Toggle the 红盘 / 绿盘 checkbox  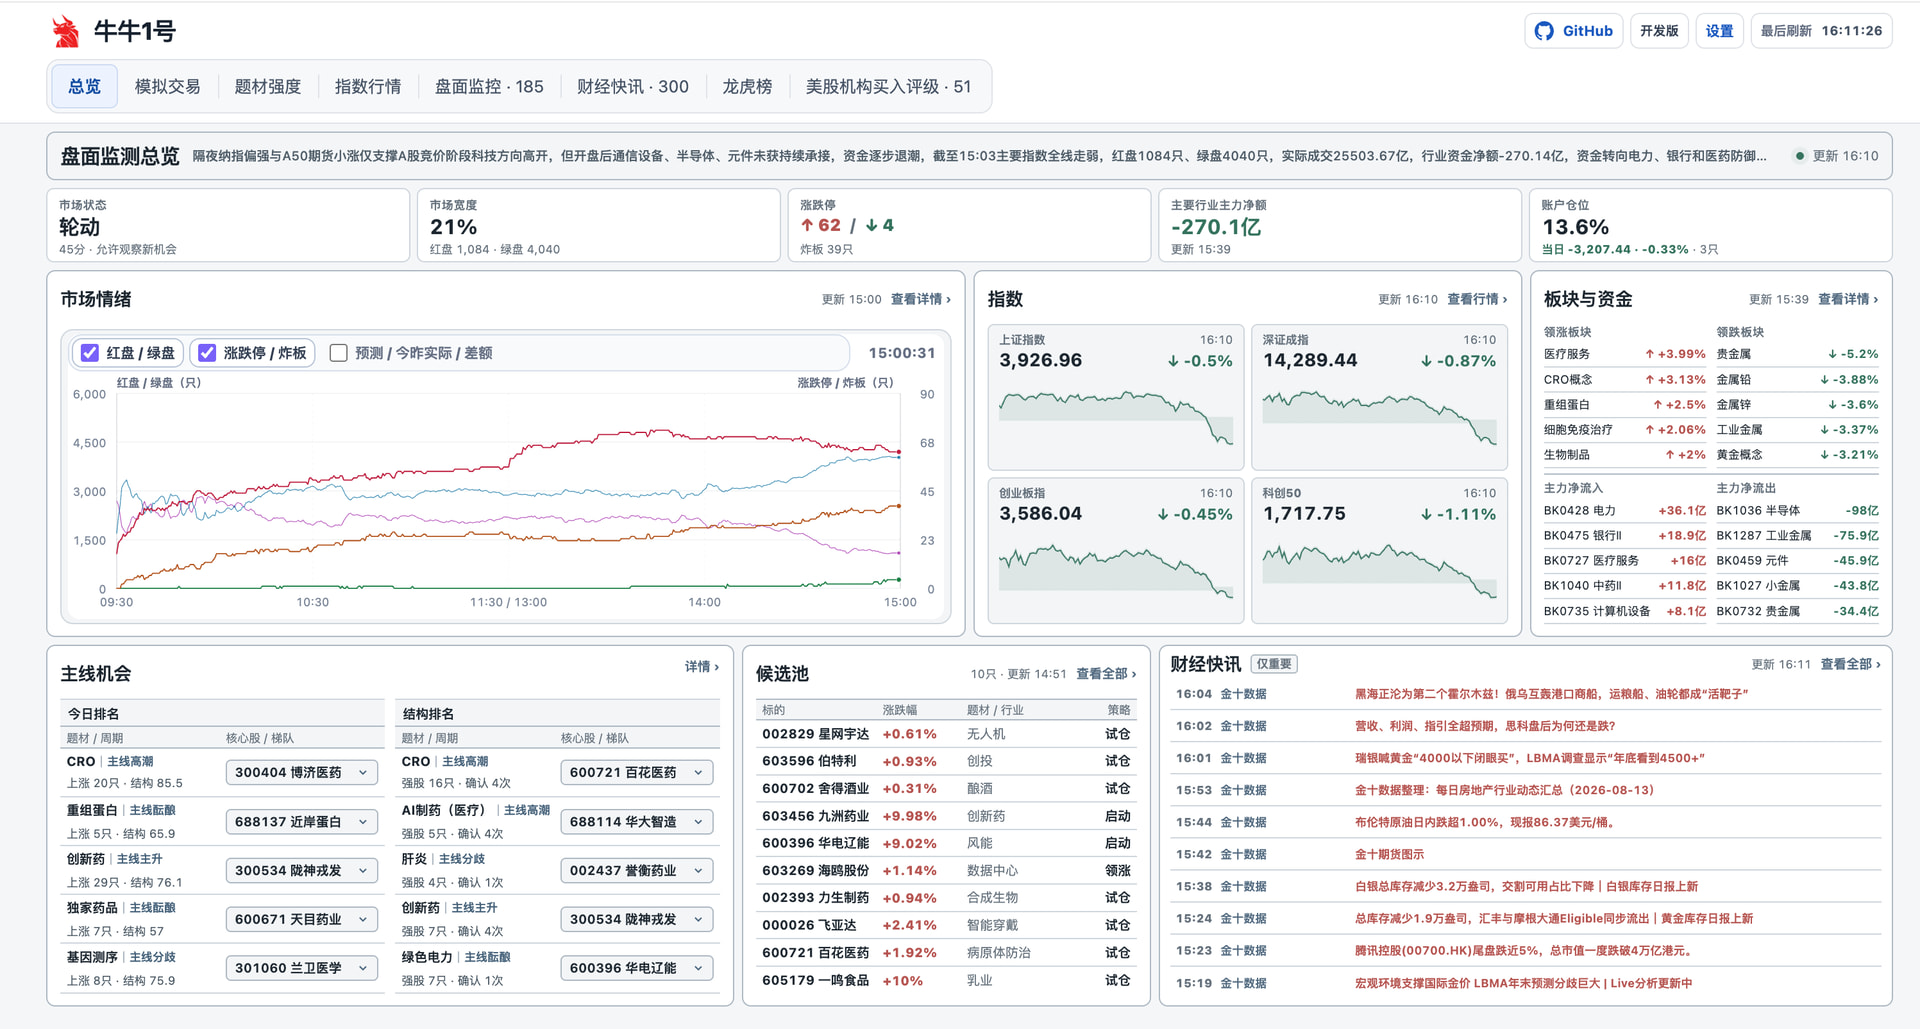pyautogui.click(x=90, y=353)
